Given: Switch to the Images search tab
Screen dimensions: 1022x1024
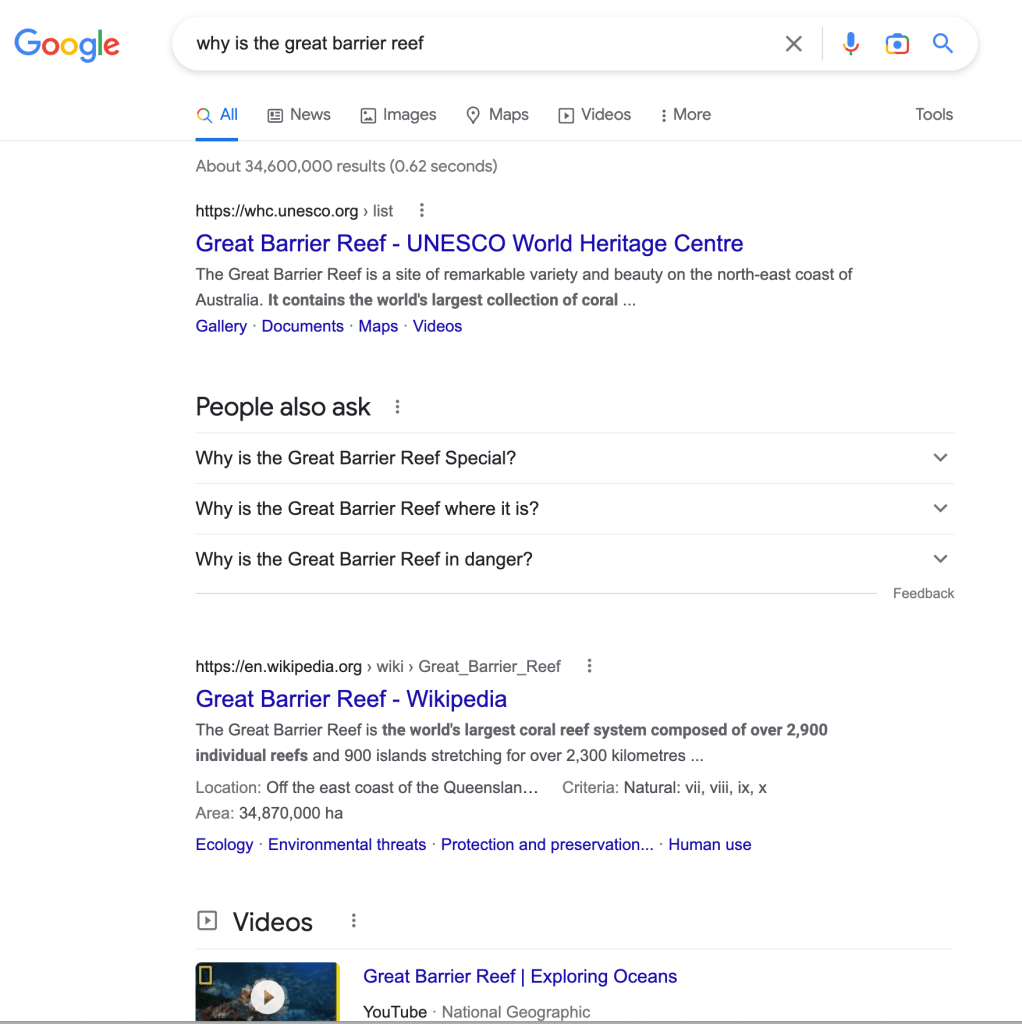Looking at the screenshot, I should tap(398, 114).
